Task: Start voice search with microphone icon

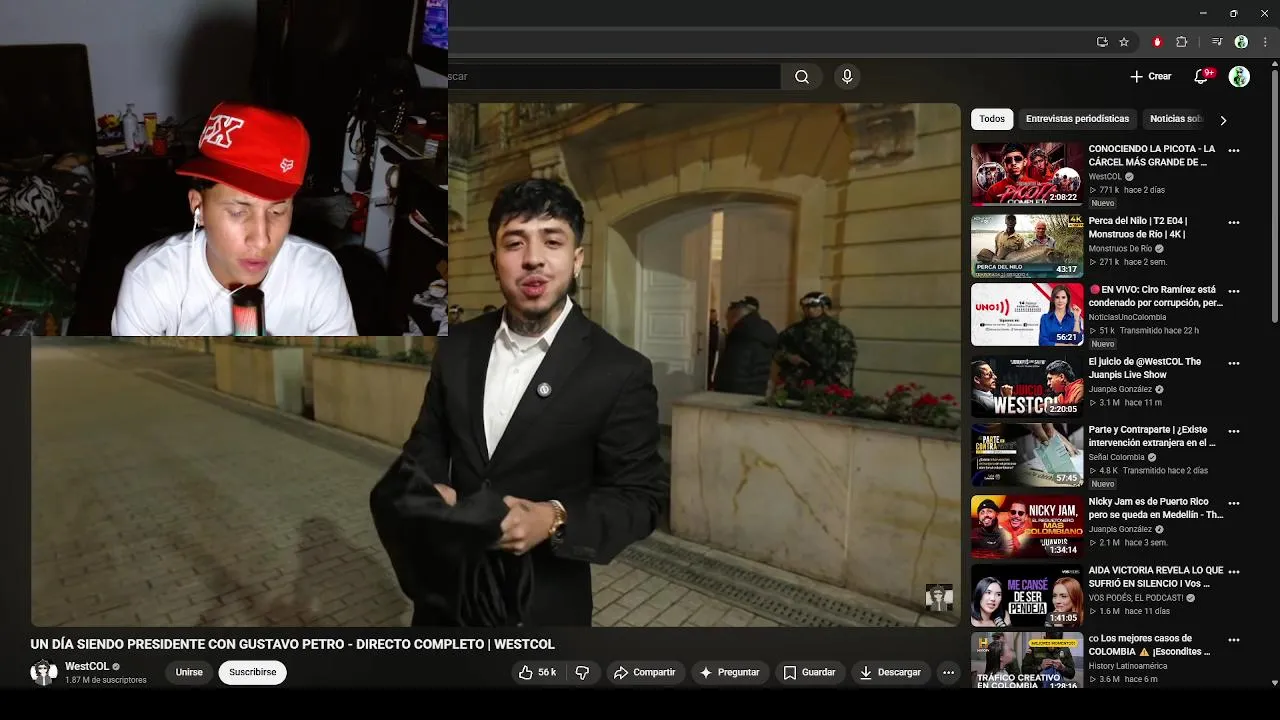Action: 847,77
